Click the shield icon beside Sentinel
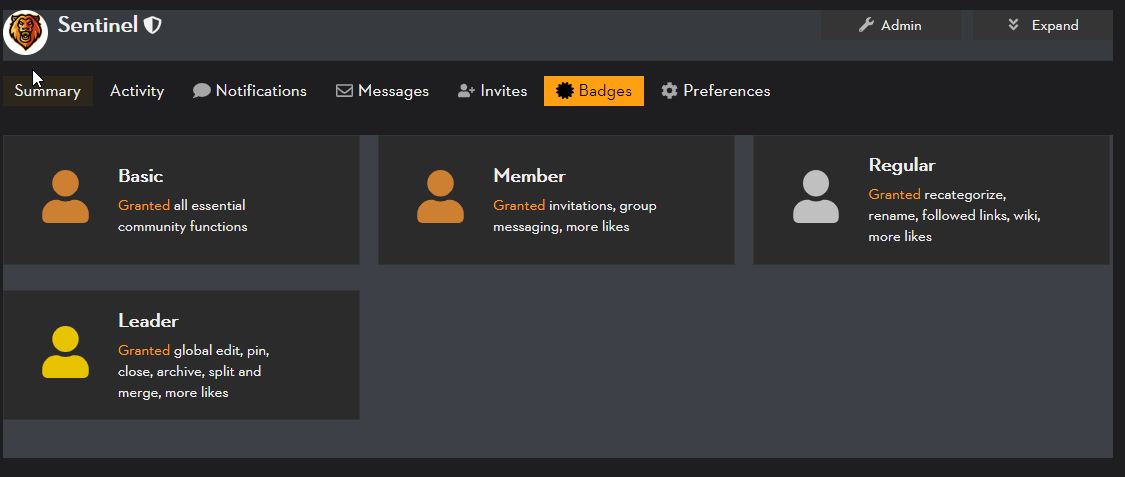Image resolution: width=1125 pixels, height=477 pixels. click(x=152, y=26)
